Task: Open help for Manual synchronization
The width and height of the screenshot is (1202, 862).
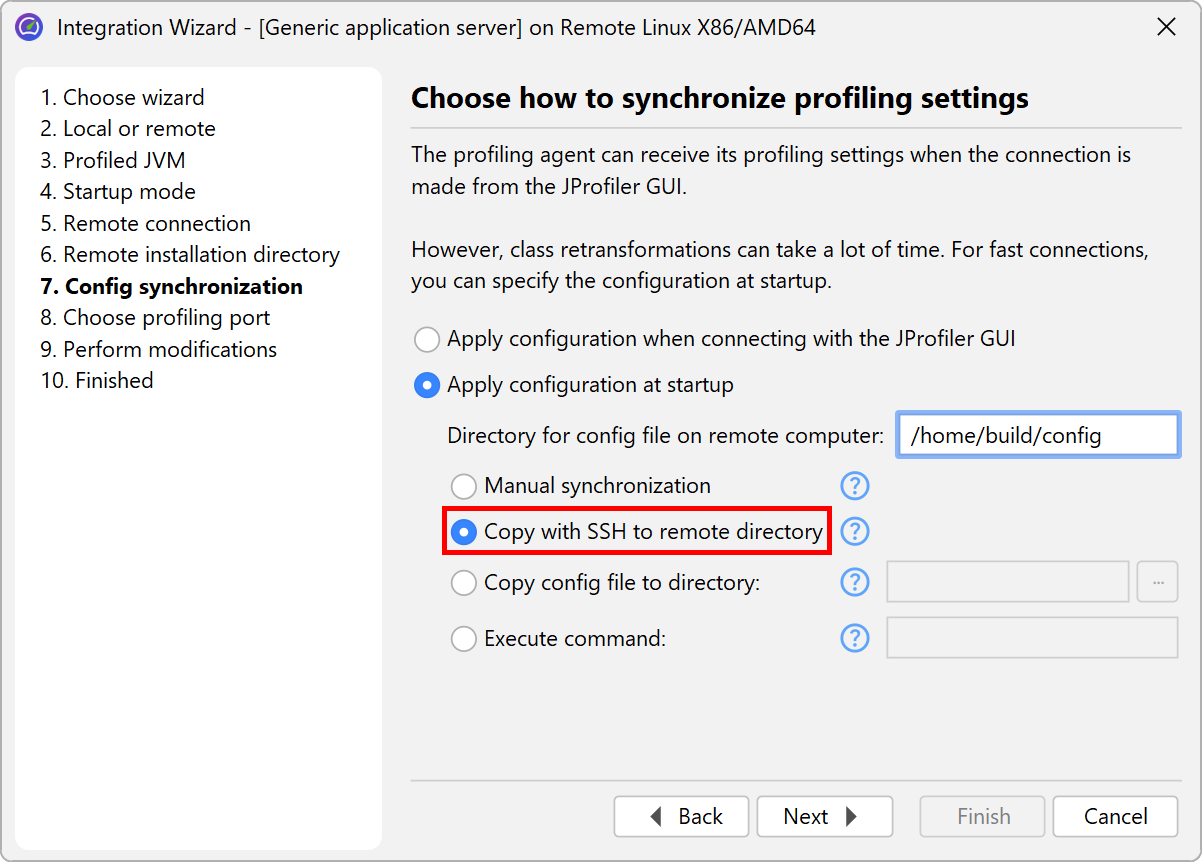Action: 854,486
